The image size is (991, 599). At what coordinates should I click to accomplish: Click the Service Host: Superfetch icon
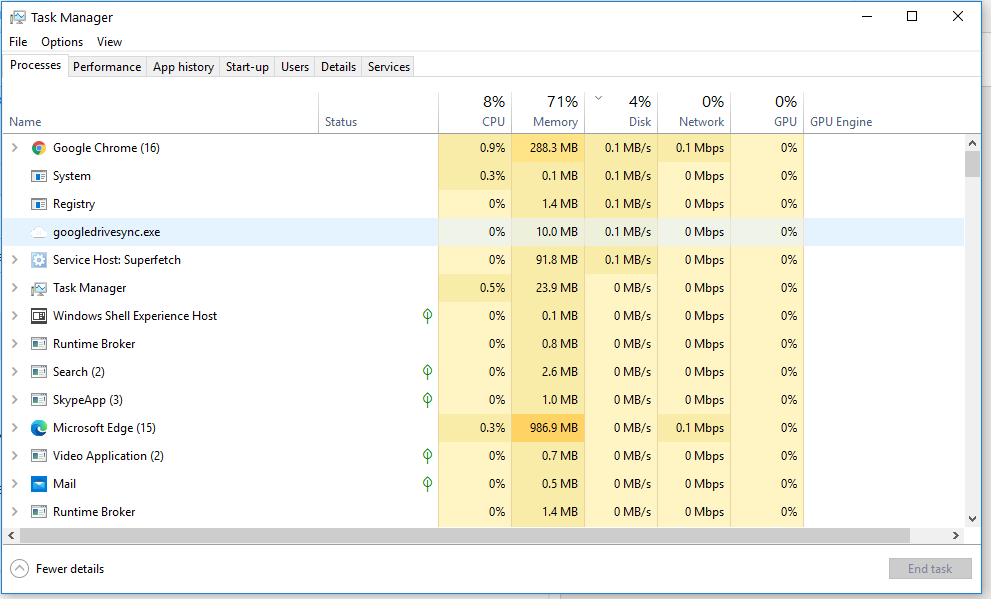38,259
